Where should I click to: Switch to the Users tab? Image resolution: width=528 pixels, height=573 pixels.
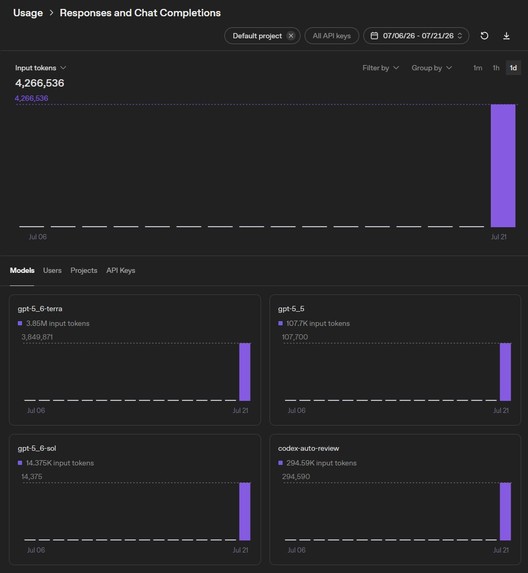coord(52,270)
